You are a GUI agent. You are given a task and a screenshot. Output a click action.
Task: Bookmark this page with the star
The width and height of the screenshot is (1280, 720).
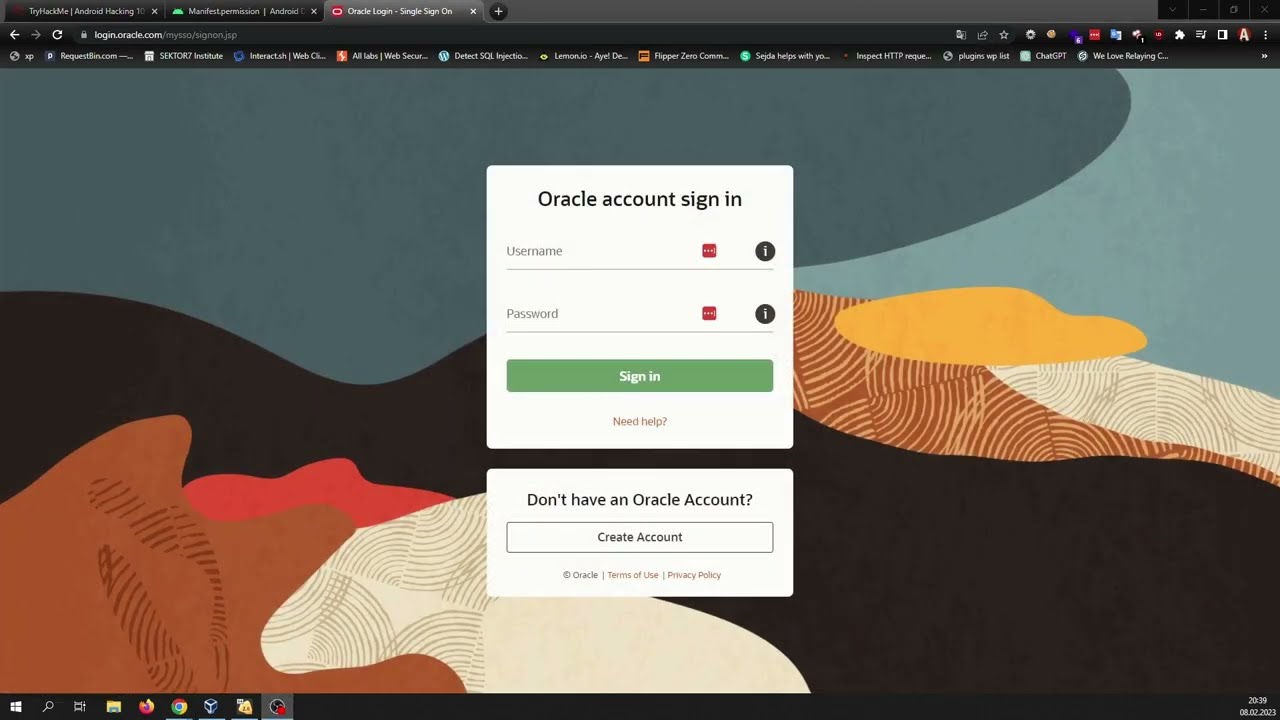(1004, 34)
